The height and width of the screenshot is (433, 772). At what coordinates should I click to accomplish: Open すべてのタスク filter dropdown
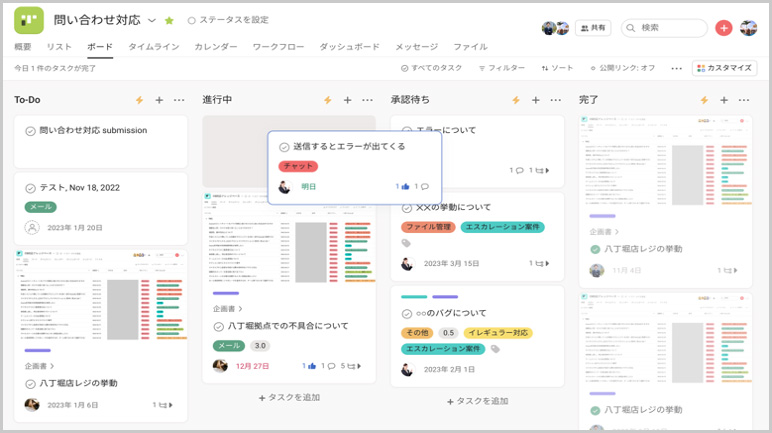point(431,68)
